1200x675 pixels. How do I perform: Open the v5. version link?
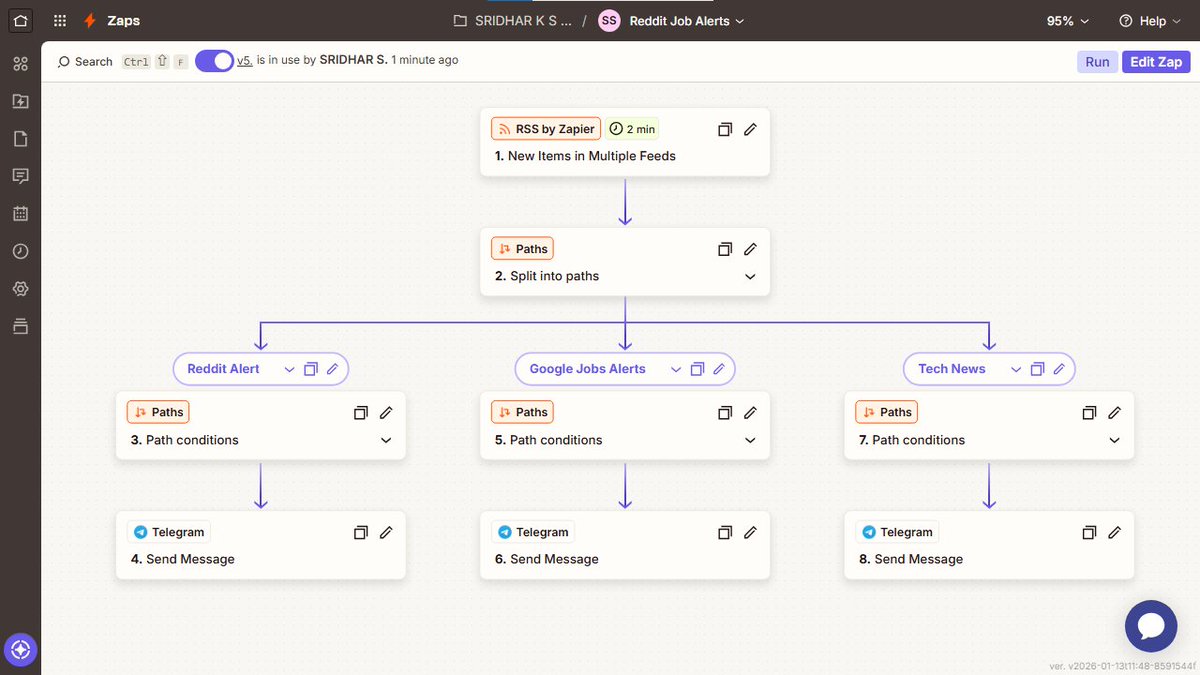tap(245, 60)
